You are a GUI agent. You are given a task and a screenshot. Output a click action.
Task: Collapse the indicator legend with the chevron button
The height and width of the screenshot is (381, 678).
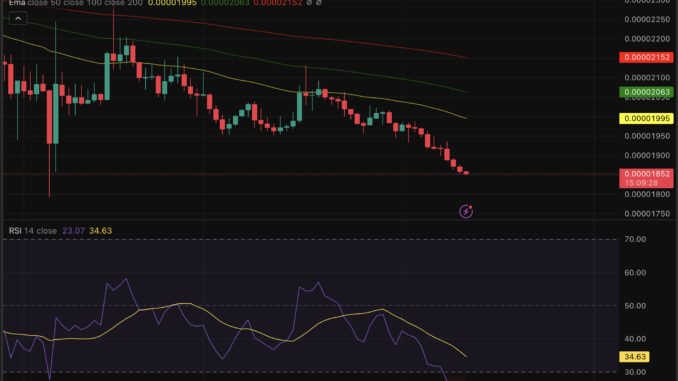[18, 19]
